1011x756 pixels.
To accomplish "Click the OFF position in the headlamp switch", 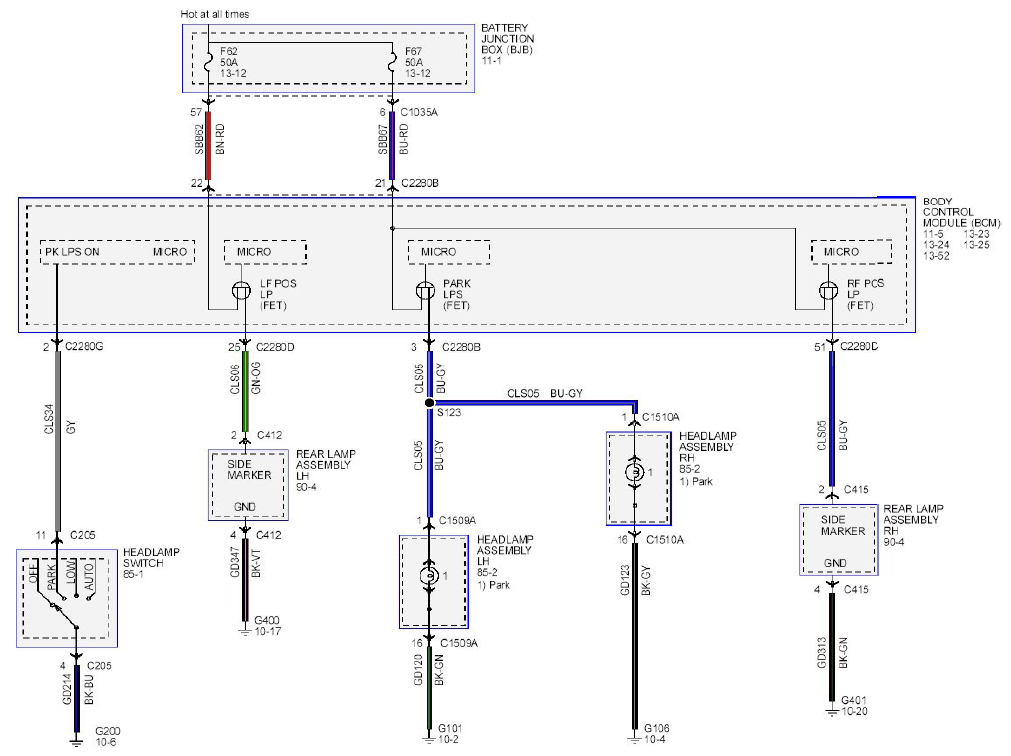I will point(34,574).
